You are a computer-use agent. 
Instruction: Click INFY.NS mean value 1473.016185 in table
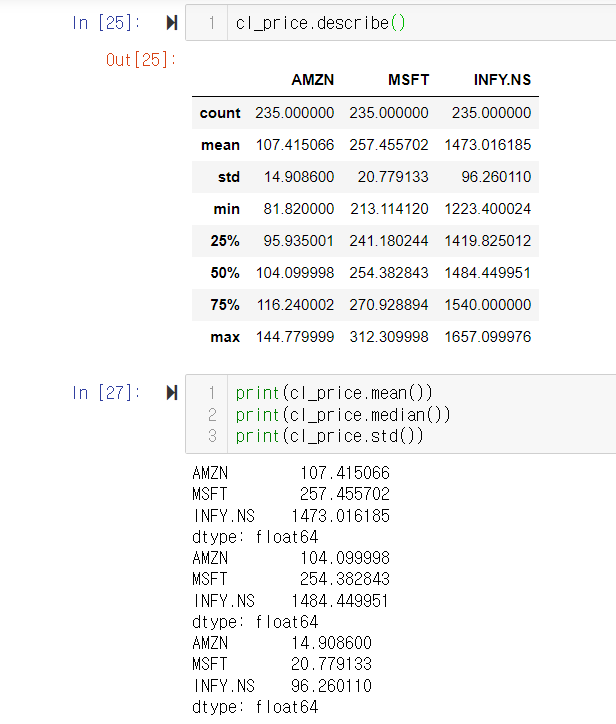click(x=488, y=145)
